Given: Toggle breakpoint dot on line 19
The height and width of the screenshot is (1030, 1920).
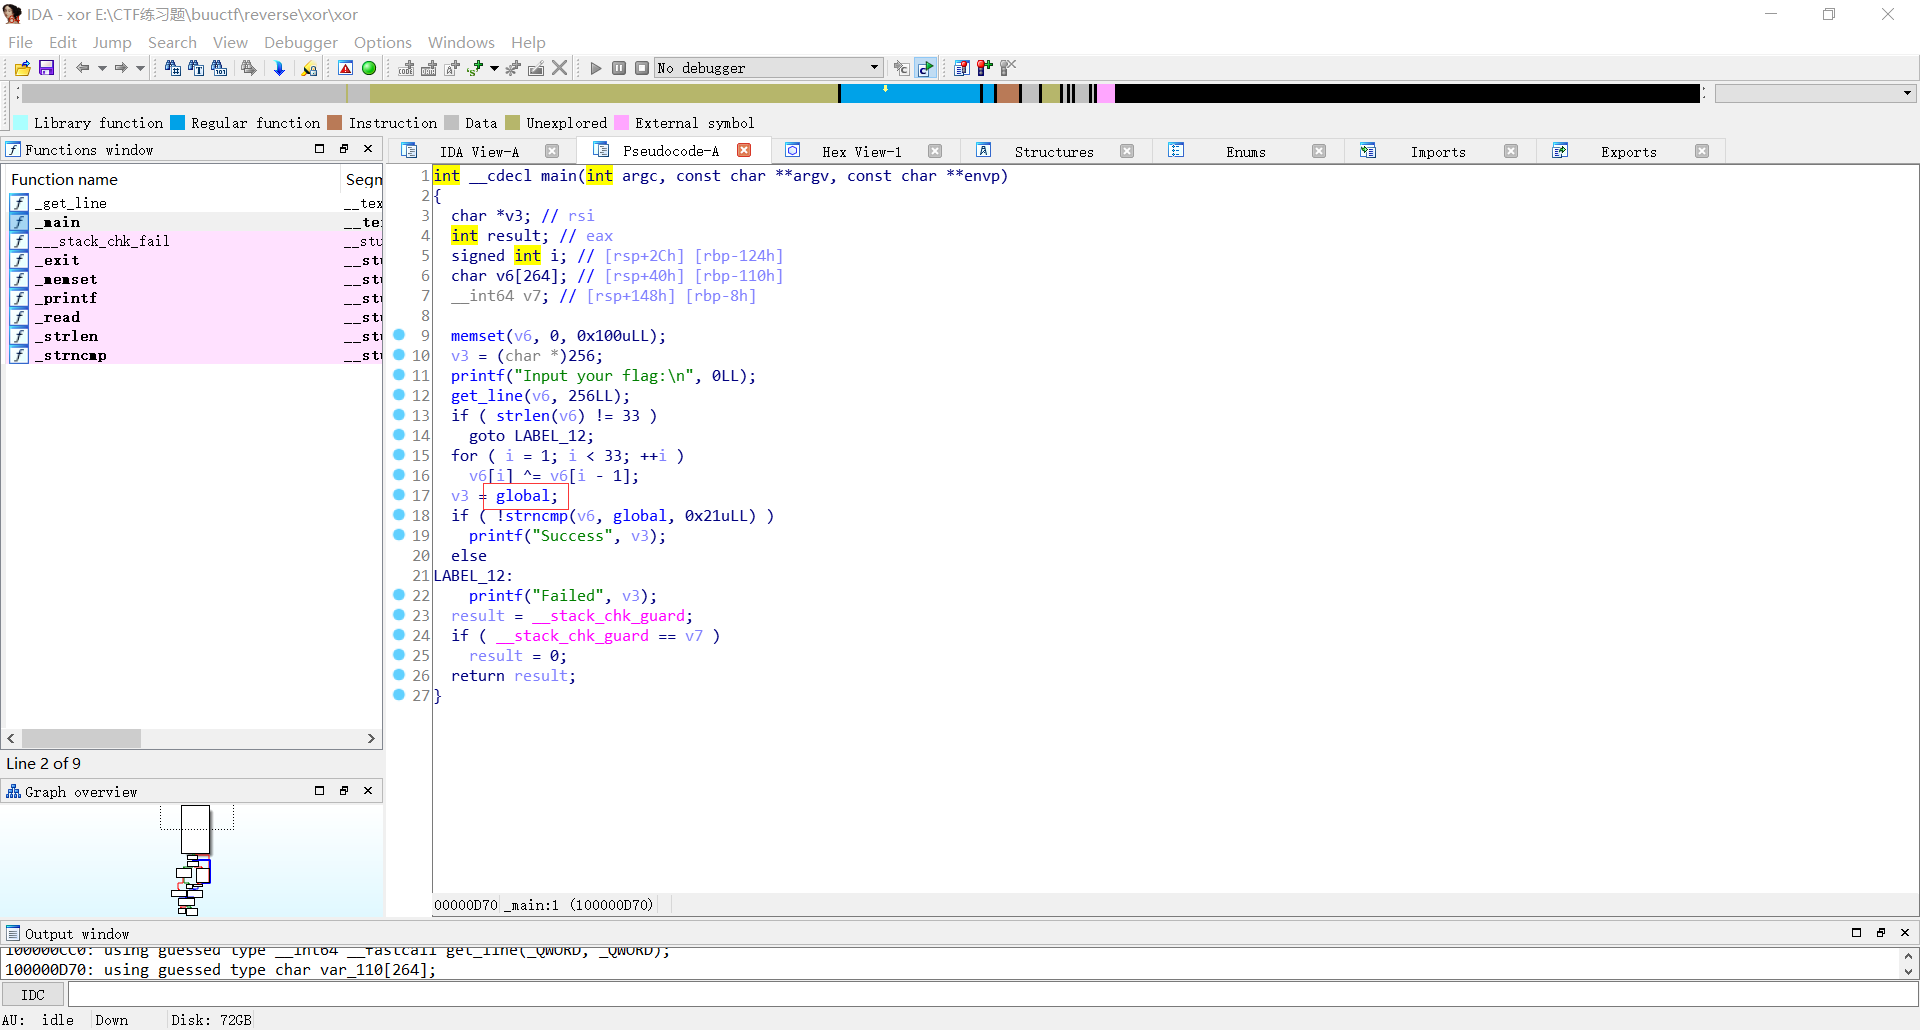Looking at the screenshot, I should tap(399, 535).
